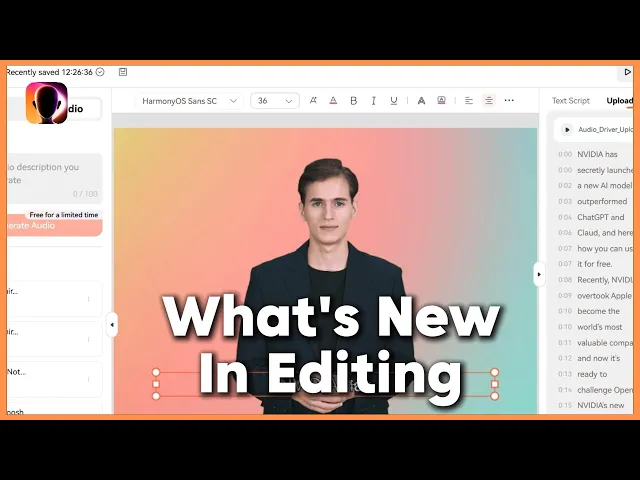Screen dimensions: 640x480
Task: Click the 'Free for a limited time' badge
Action: (x=64, y=215)
